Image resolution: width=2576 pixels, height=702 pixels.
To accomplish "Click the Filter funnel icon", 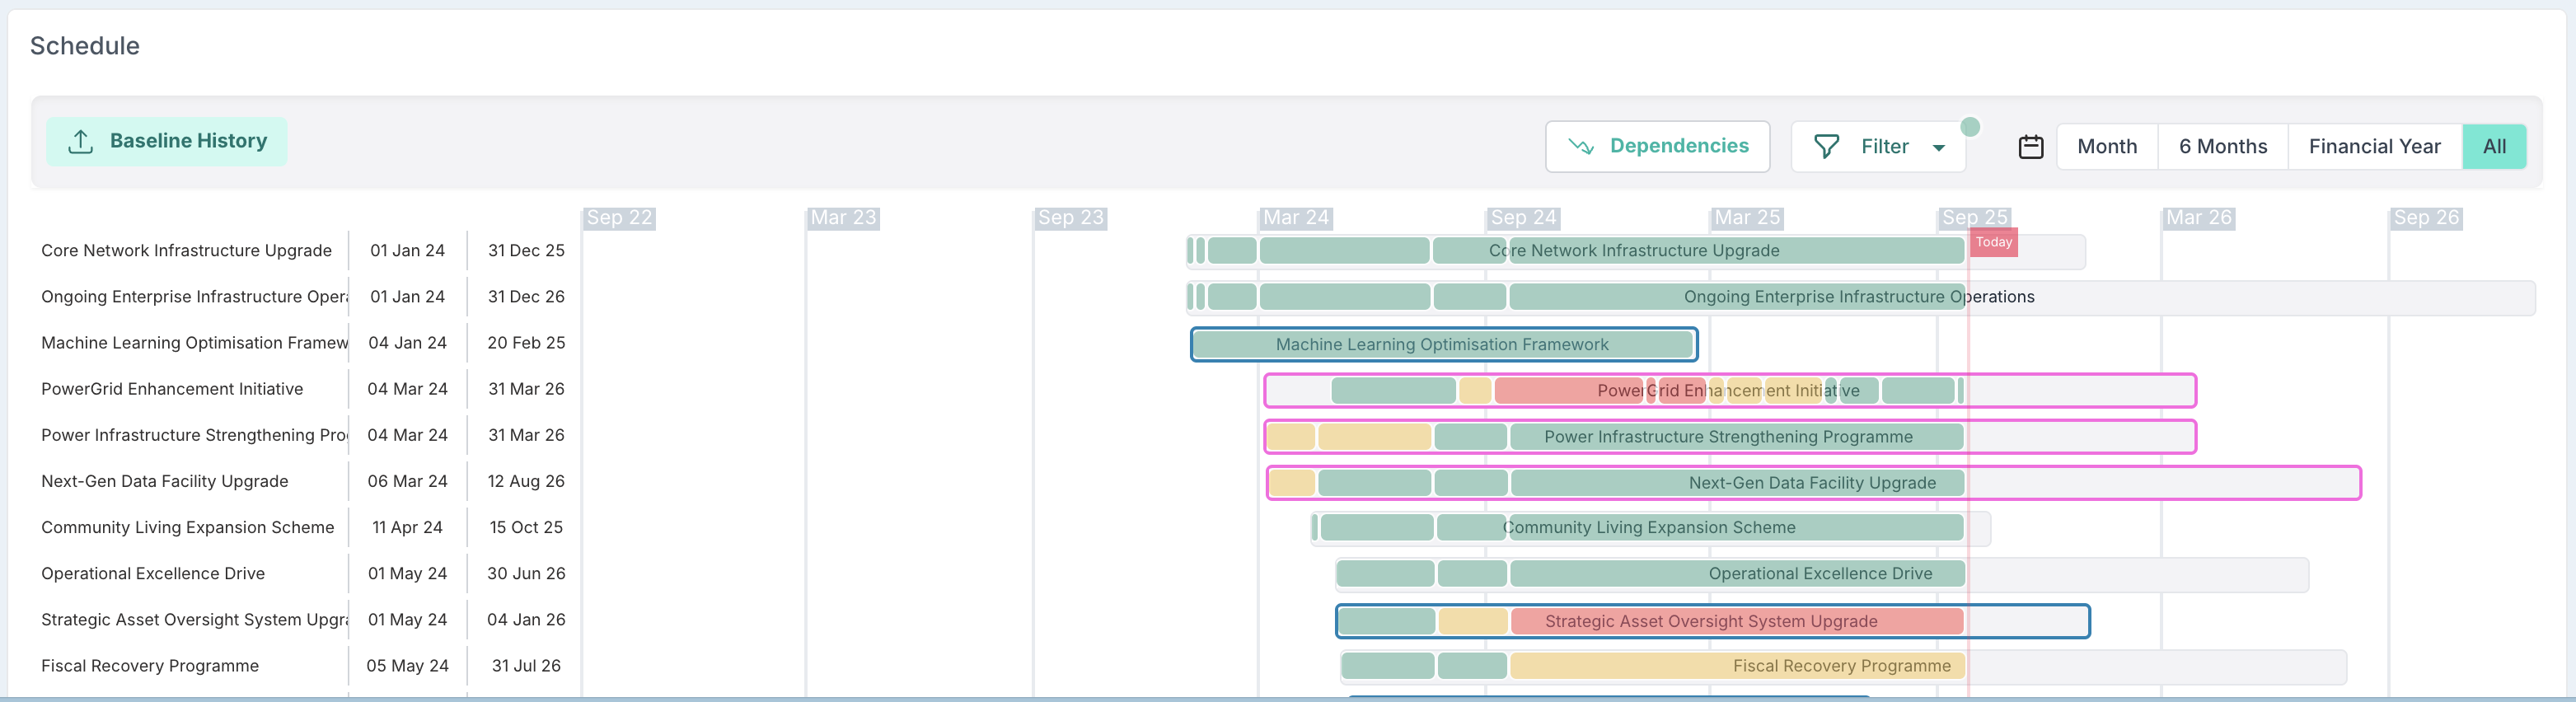I will click(x=1826, y=147).
